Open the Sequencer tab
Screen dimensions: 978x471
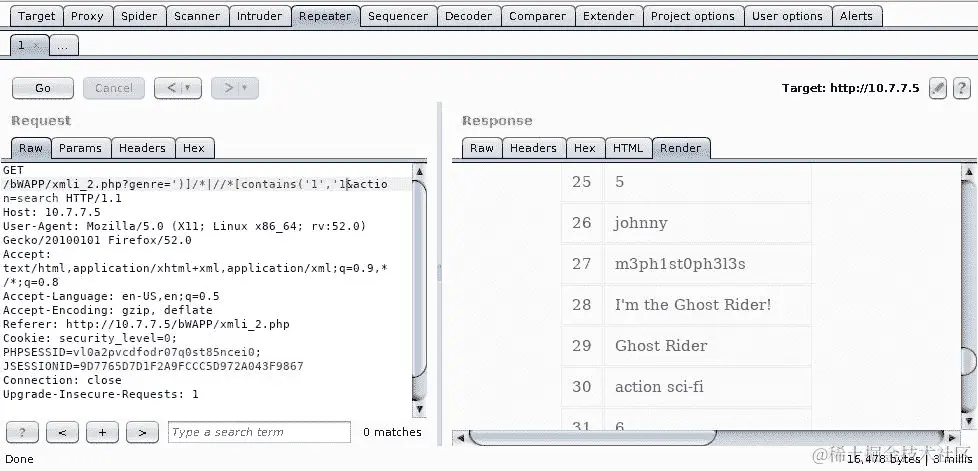click(398, 16)
